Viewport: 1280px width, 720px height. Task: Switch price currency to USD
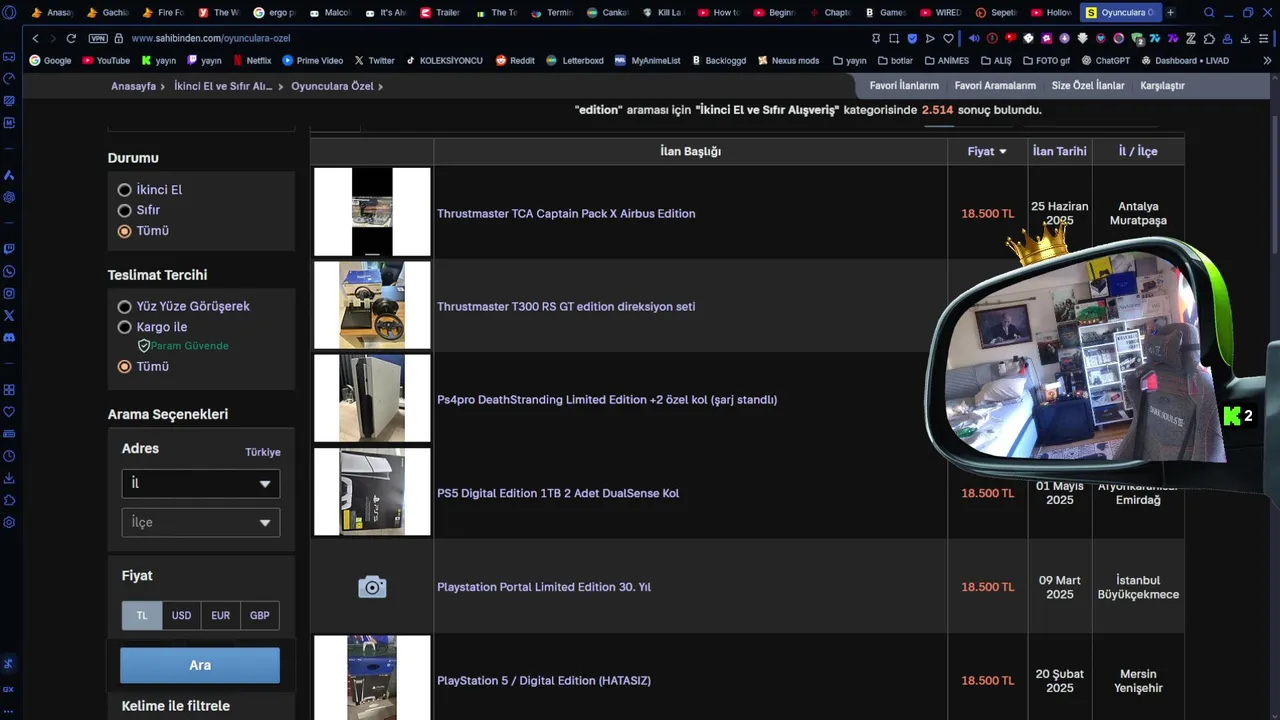[181, 615]
